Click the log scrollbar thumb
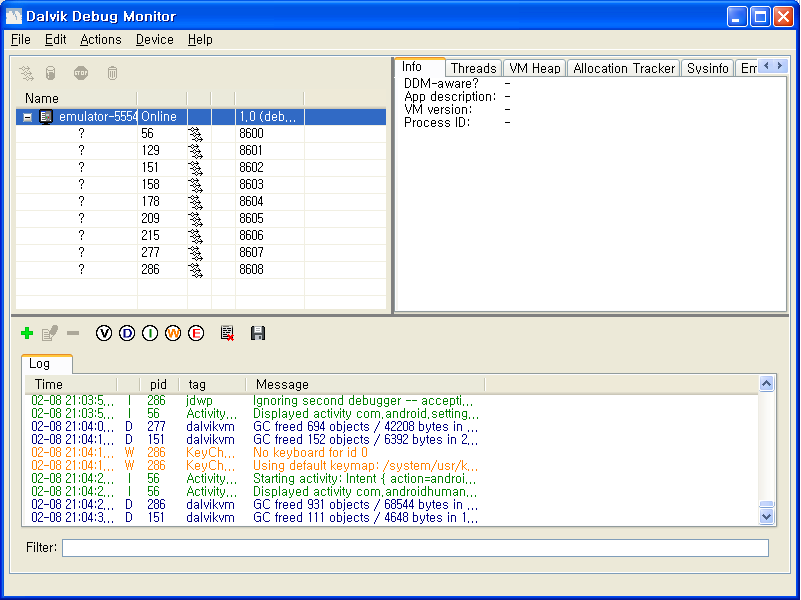 point(766,505)
